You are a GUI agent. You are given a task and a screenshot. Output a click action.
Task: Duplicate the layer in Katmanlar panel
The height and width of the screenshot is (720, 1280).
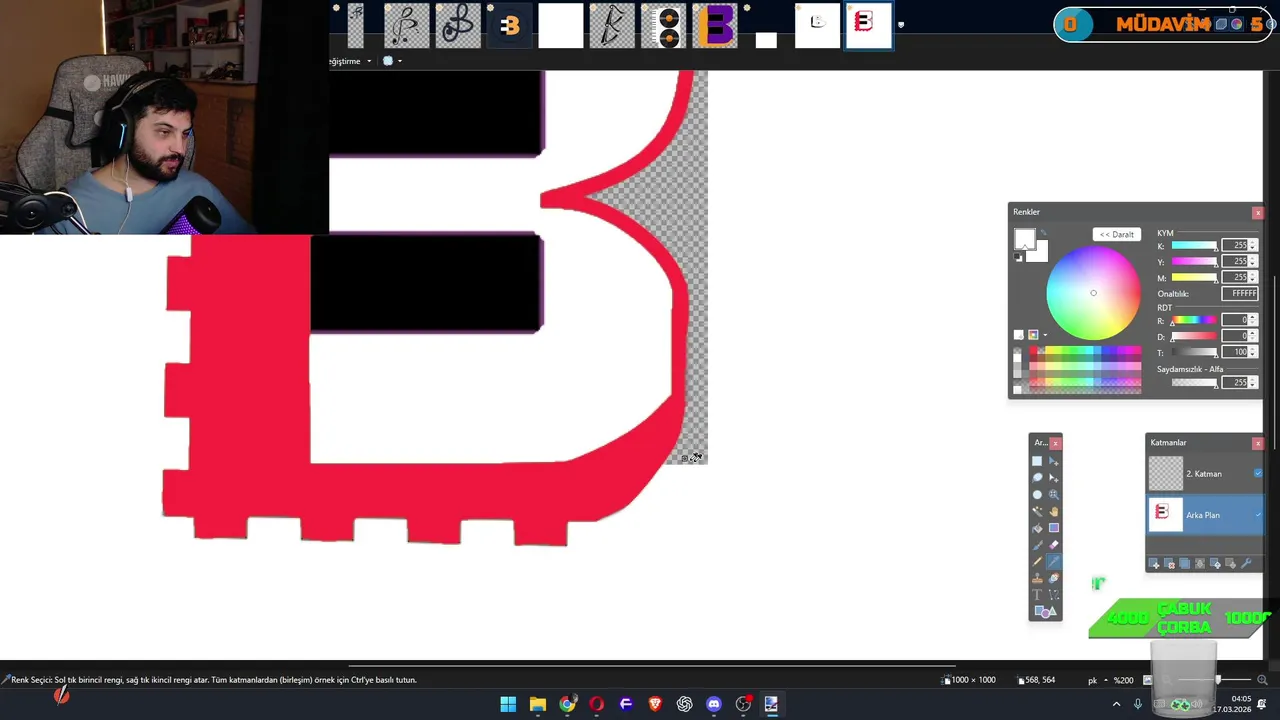click(1184, 563)
